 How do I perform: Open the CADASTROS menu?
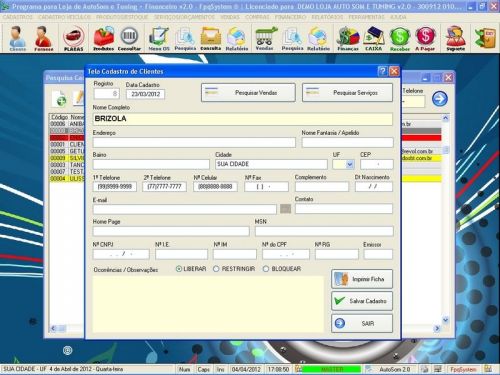tap(18, 17)
